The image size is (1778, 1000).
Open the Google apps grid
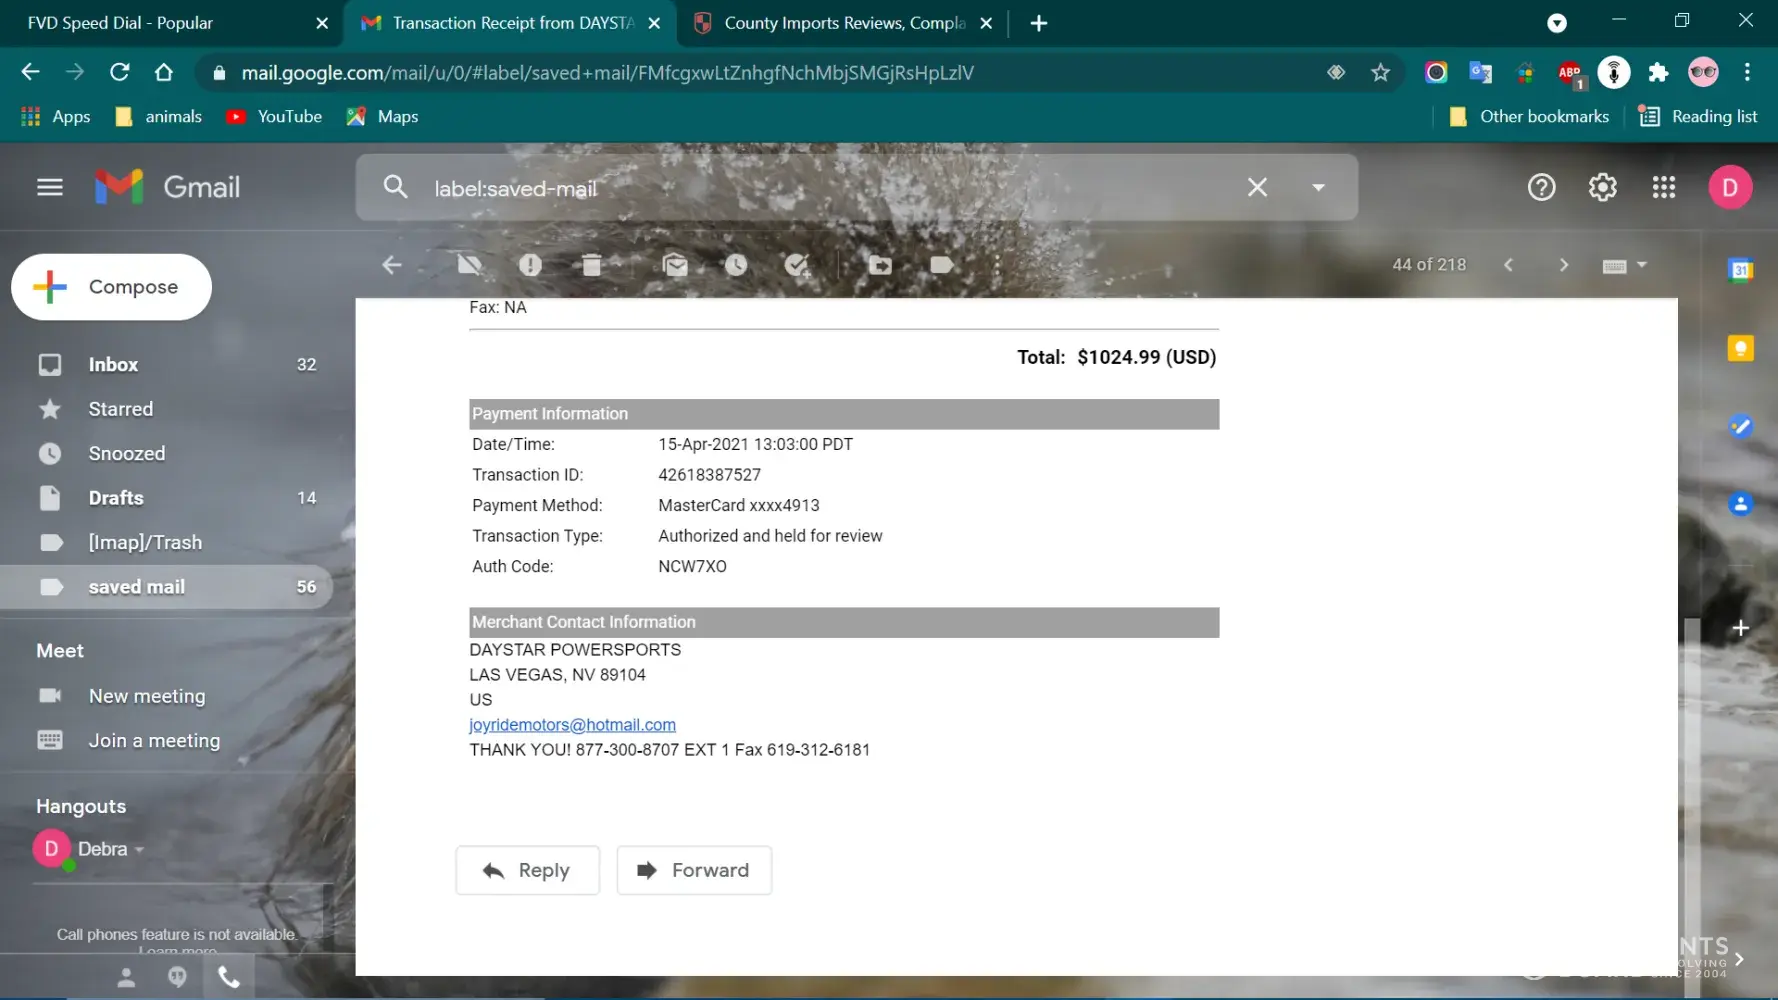tap(1663, 187)
